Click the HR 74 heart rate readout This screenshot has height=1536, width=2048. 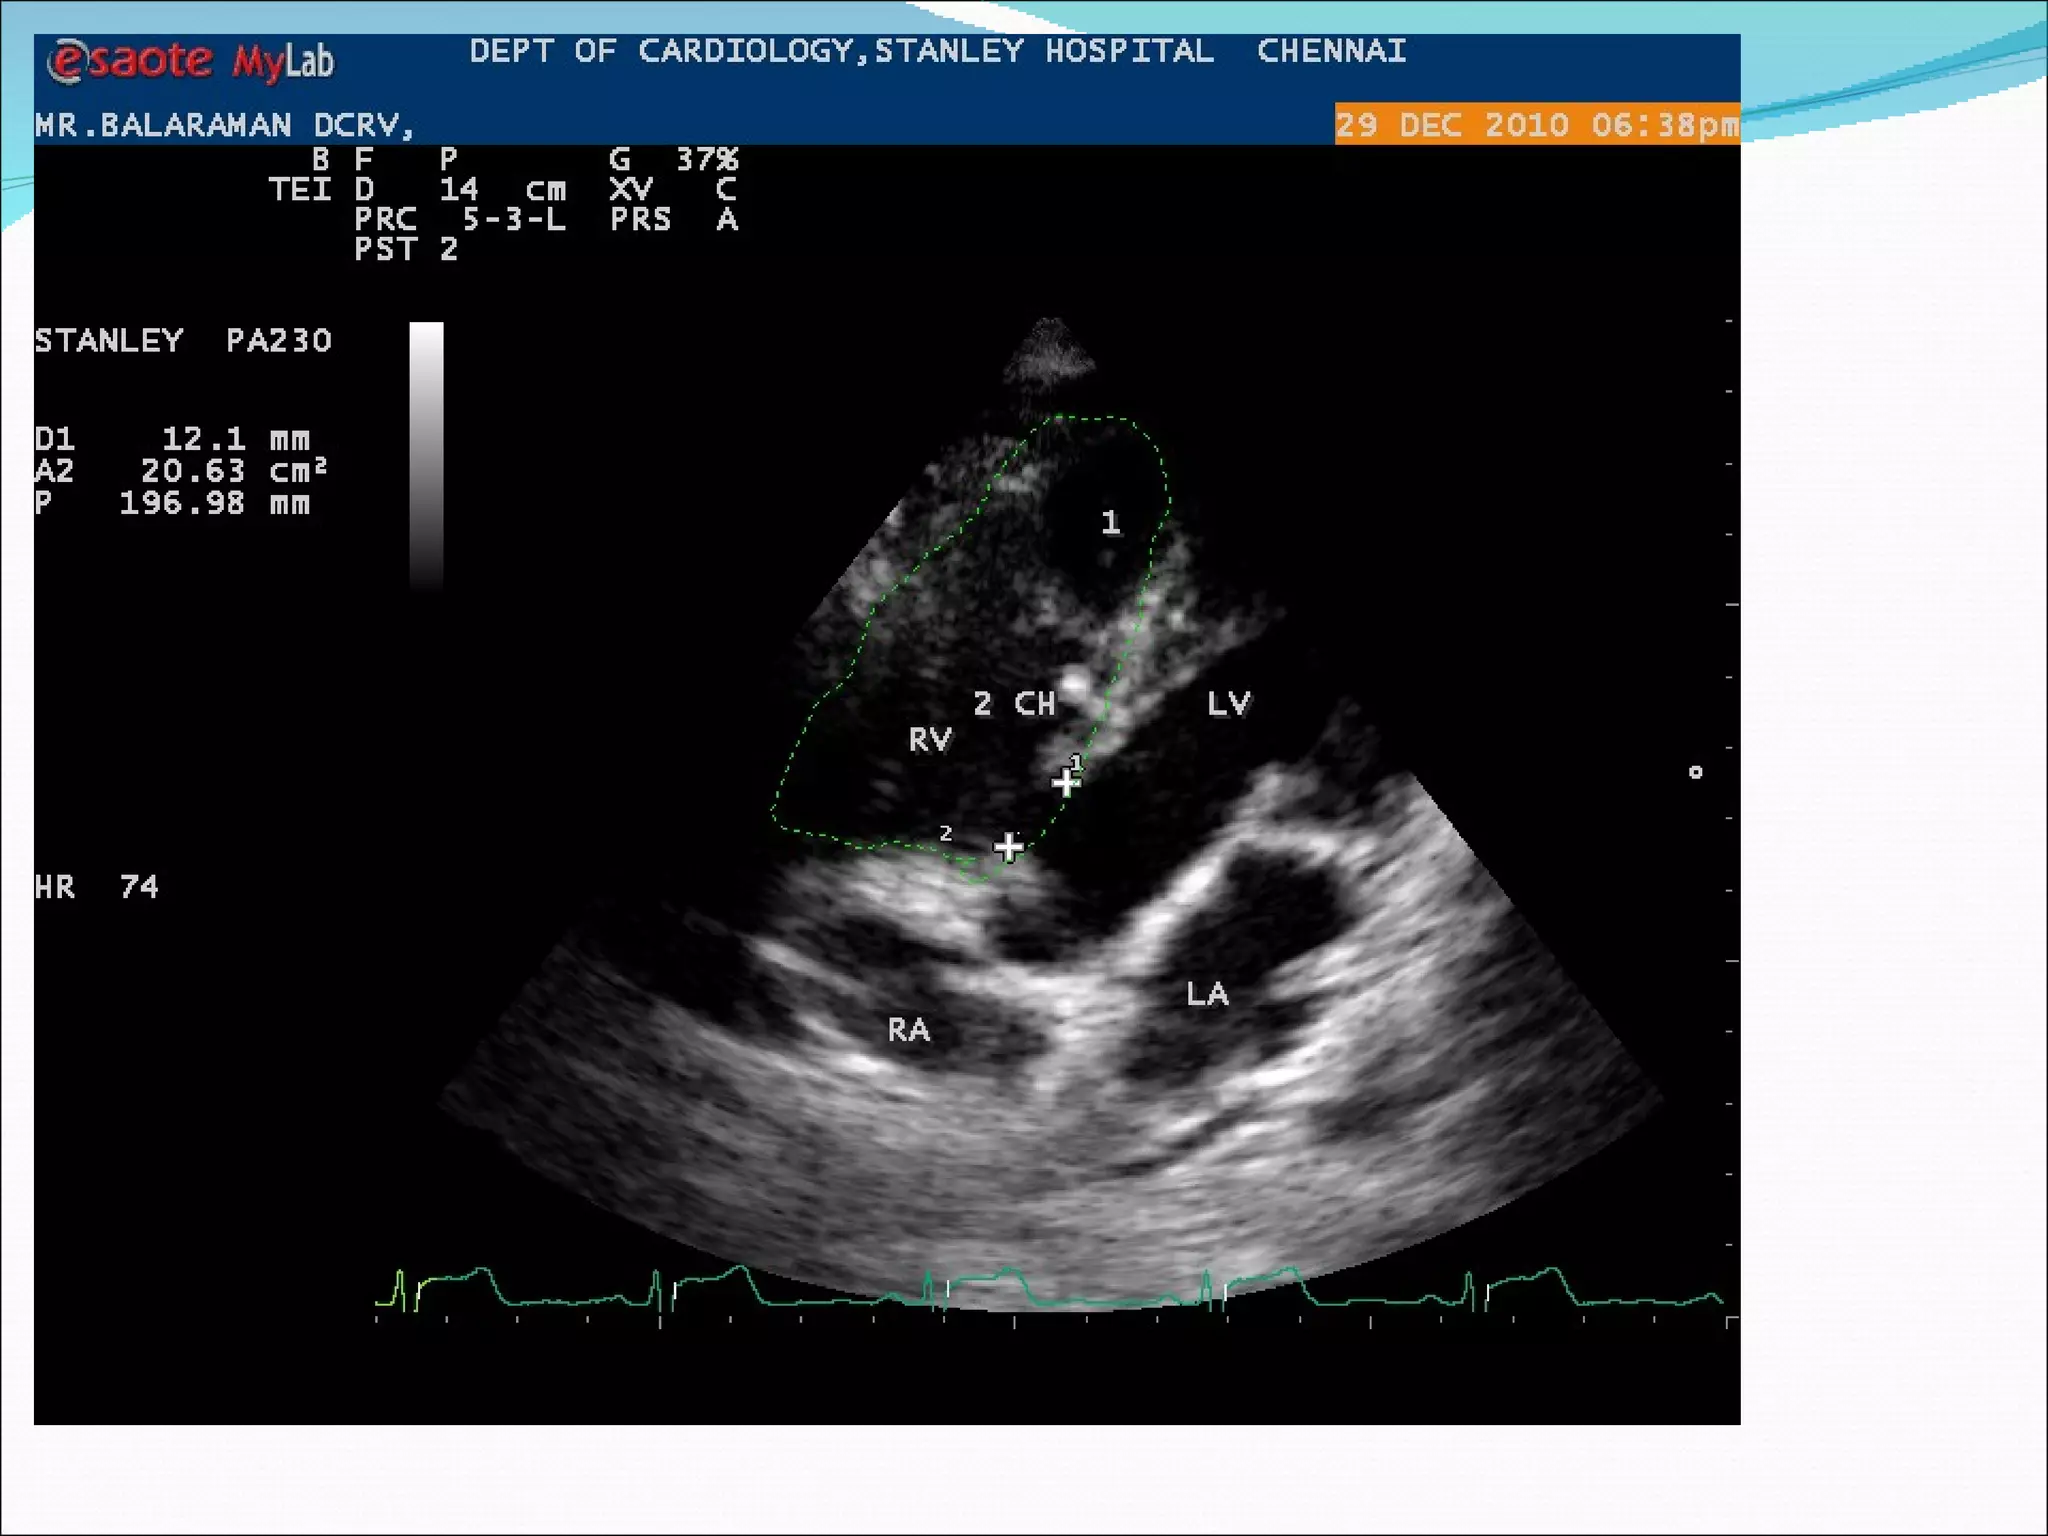click(96, 887)
